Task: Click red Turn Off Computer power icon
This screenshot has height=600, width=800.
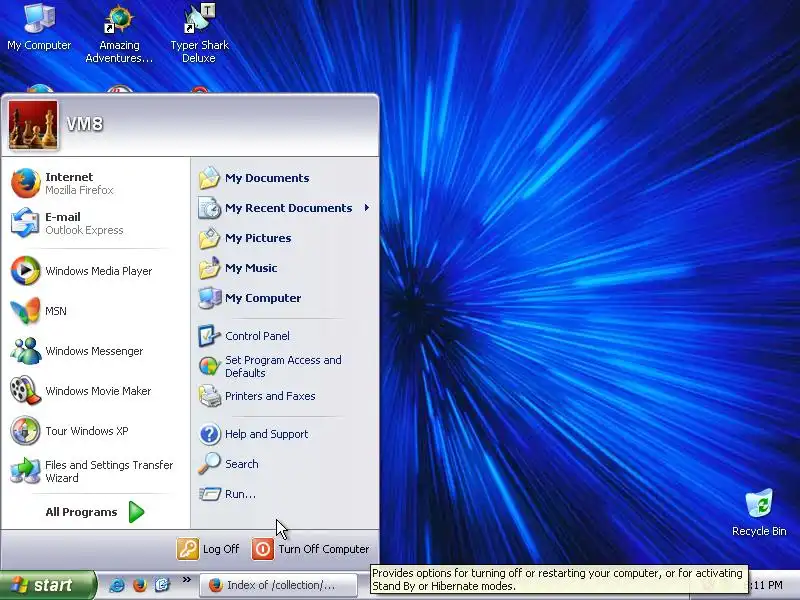Action: point(263,549)
